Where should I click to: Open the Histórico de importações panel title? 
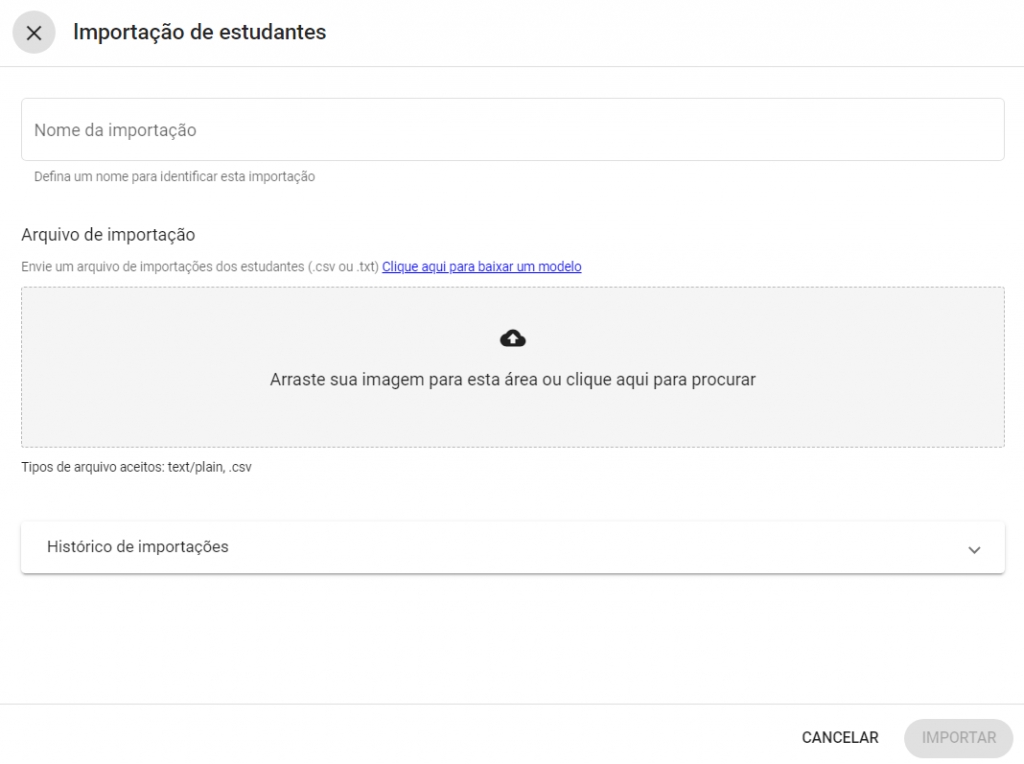(x=138, y=547)
